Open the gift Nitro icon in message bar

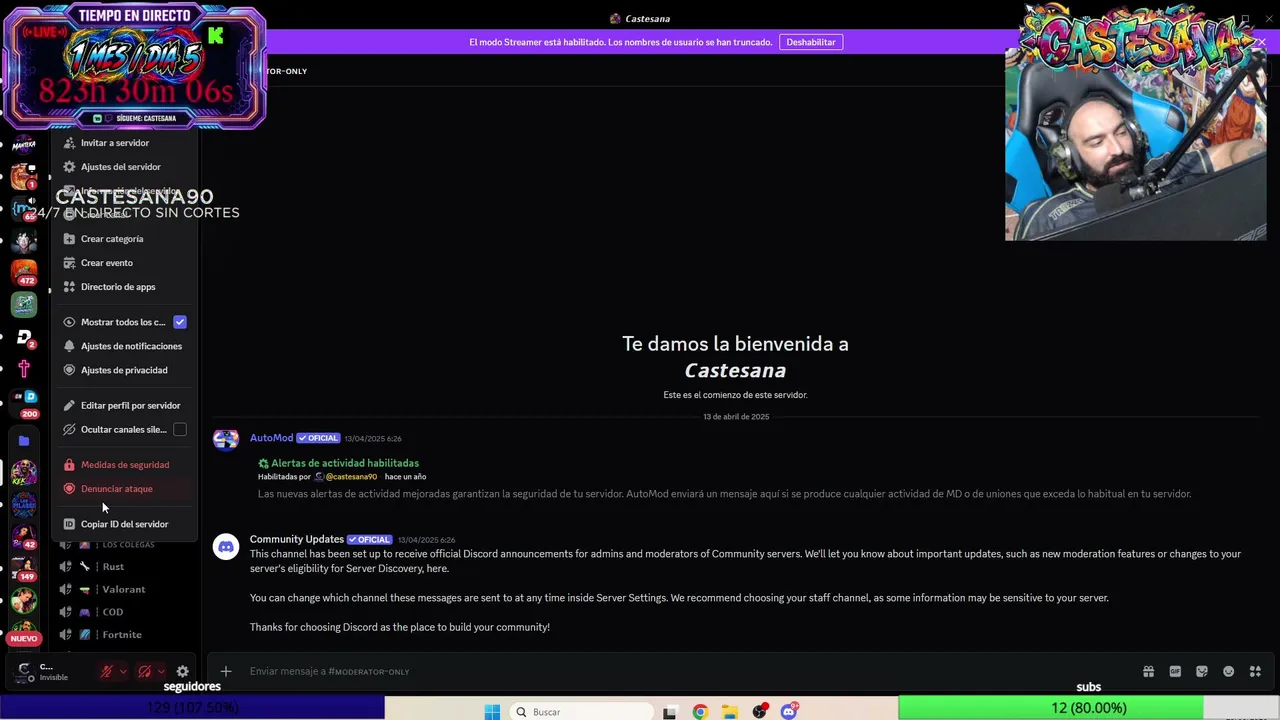coord(1148,672)
